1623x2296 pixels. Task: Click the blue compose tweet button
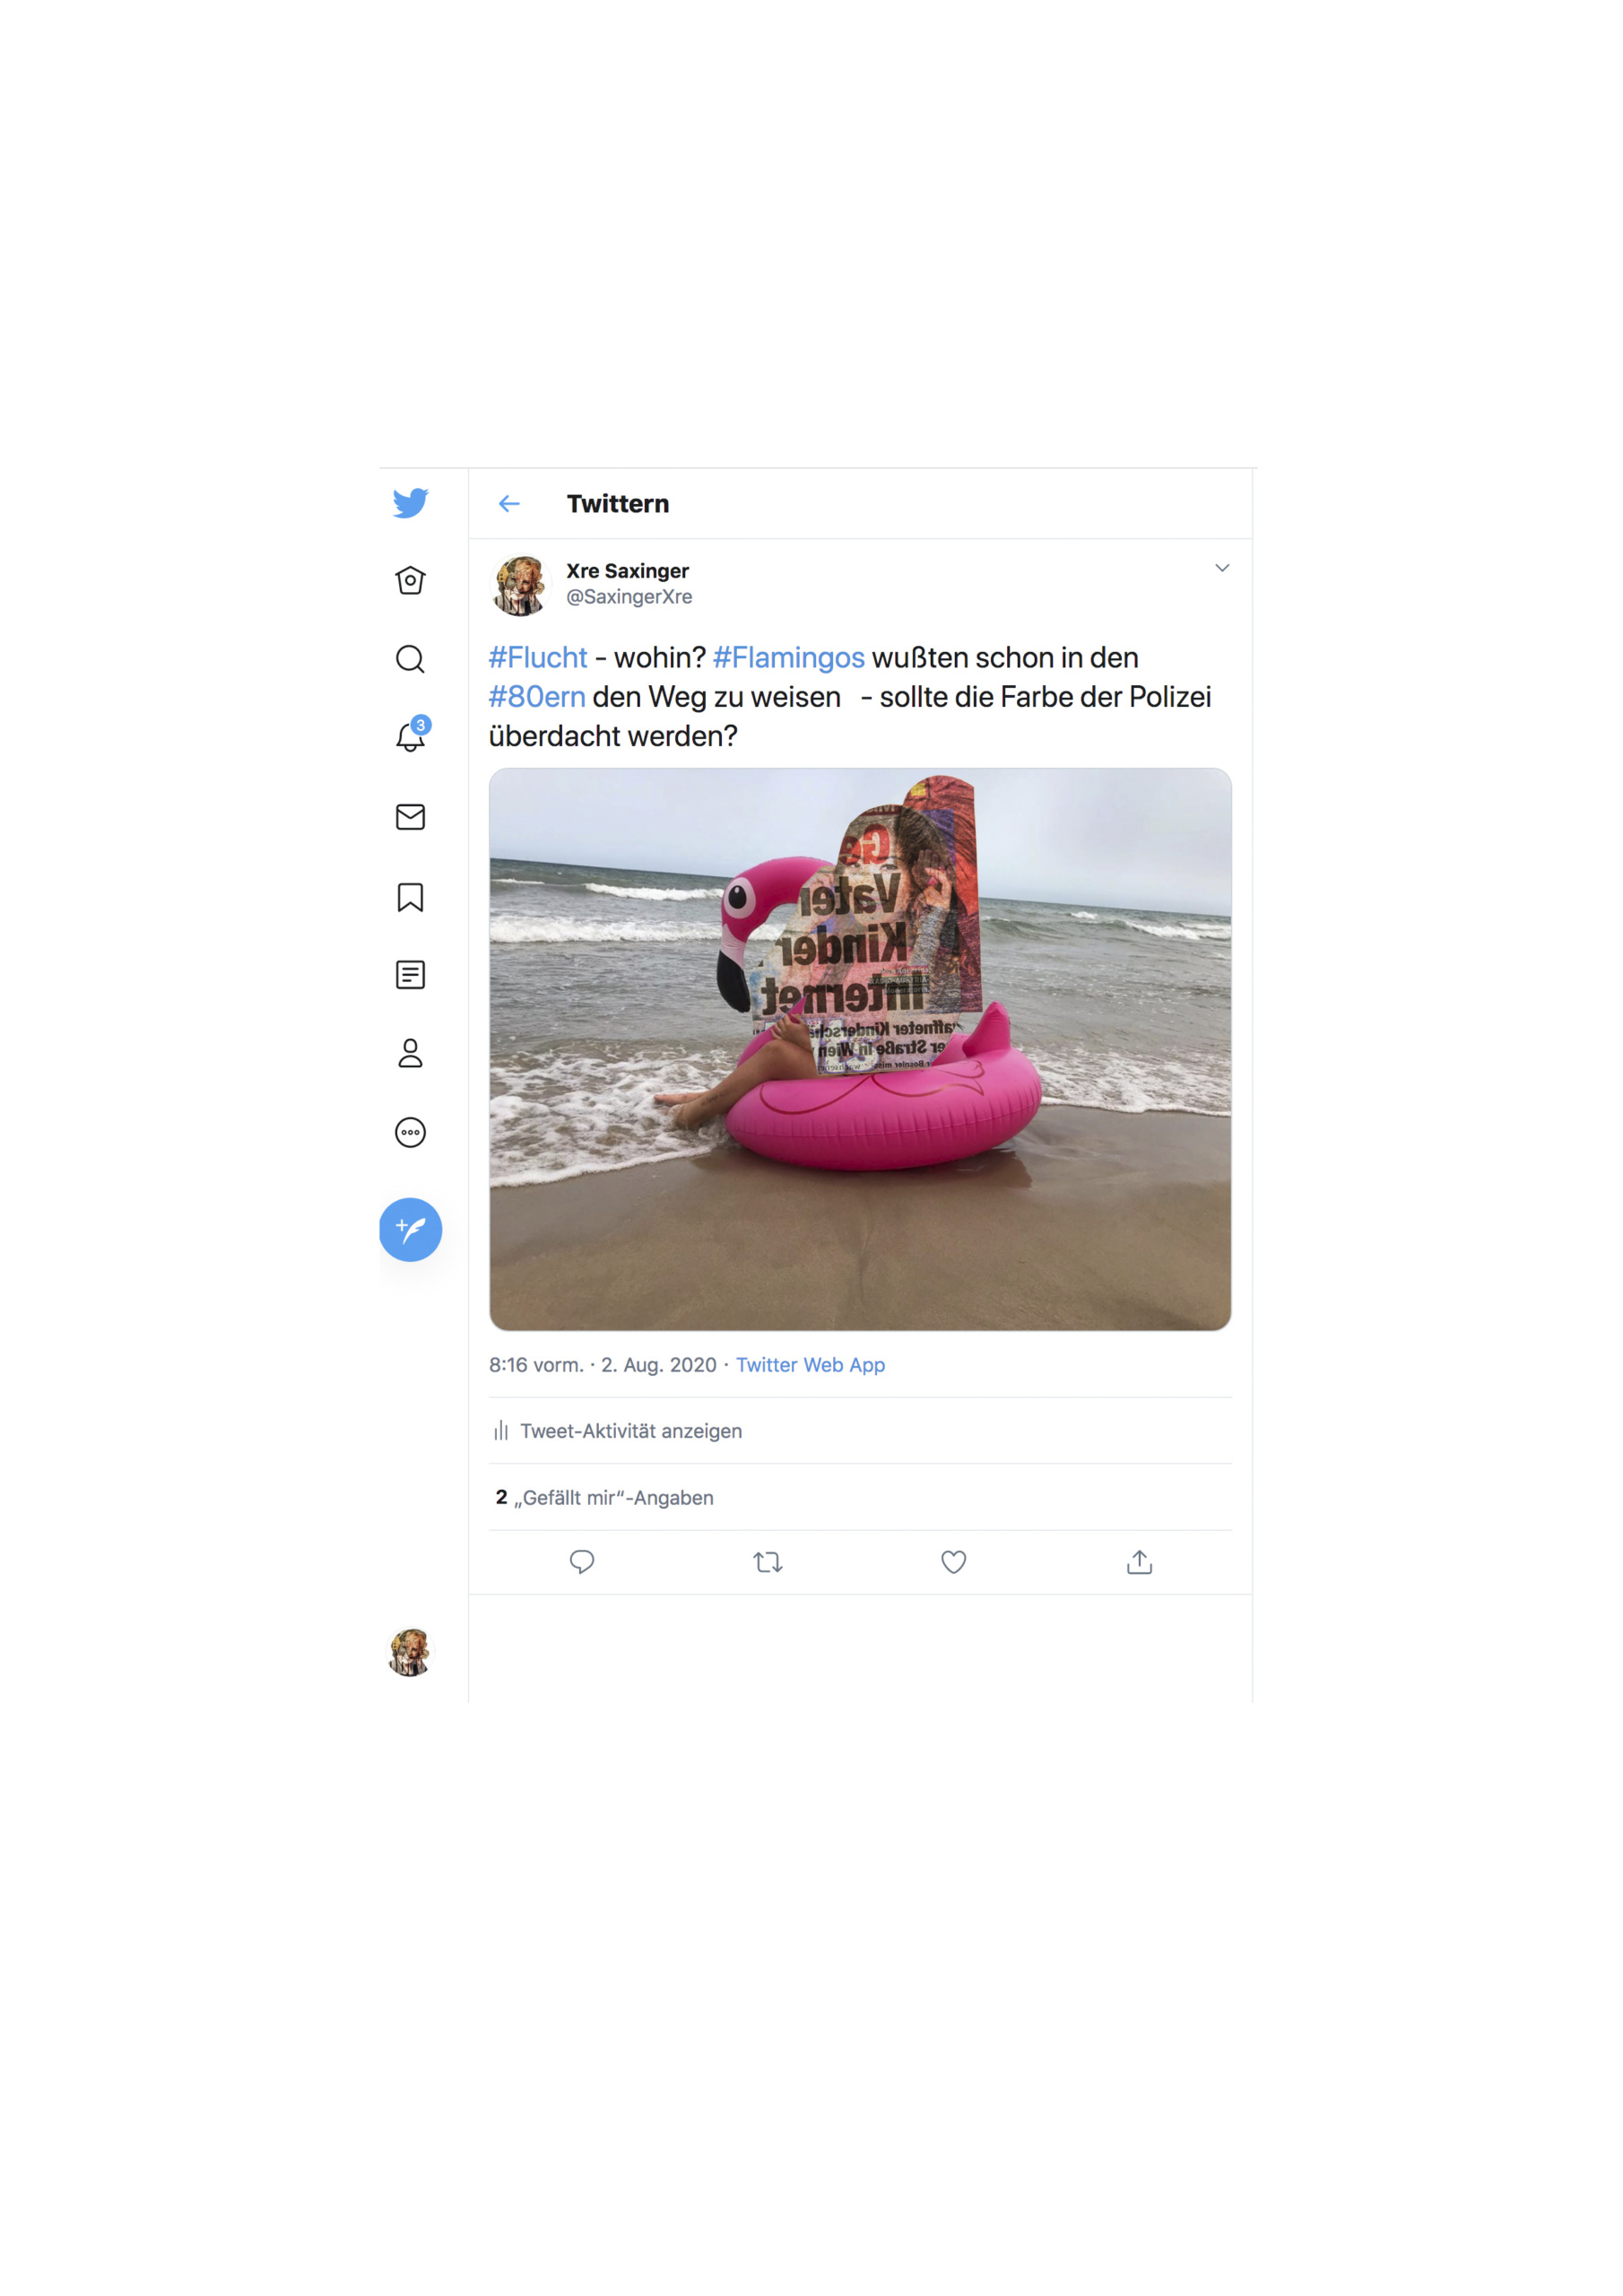tap(410, 1229)
